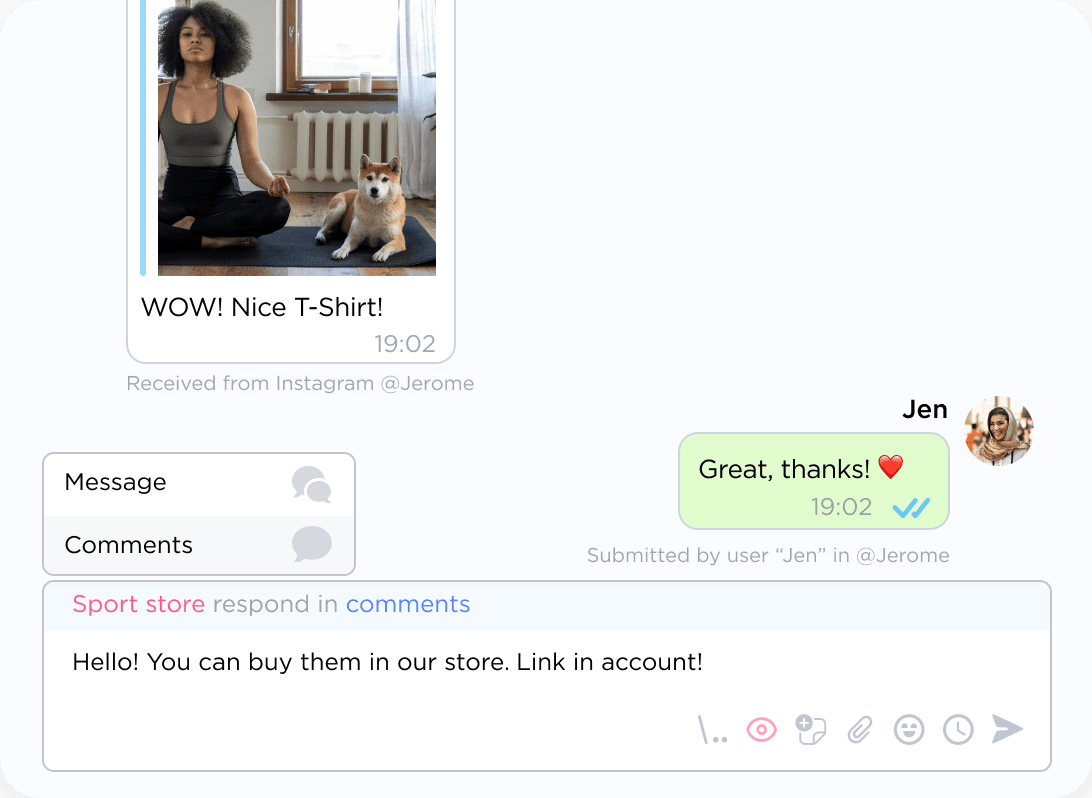
Task: Click the Message chat bubbles icon
Action: click(311, 485)
